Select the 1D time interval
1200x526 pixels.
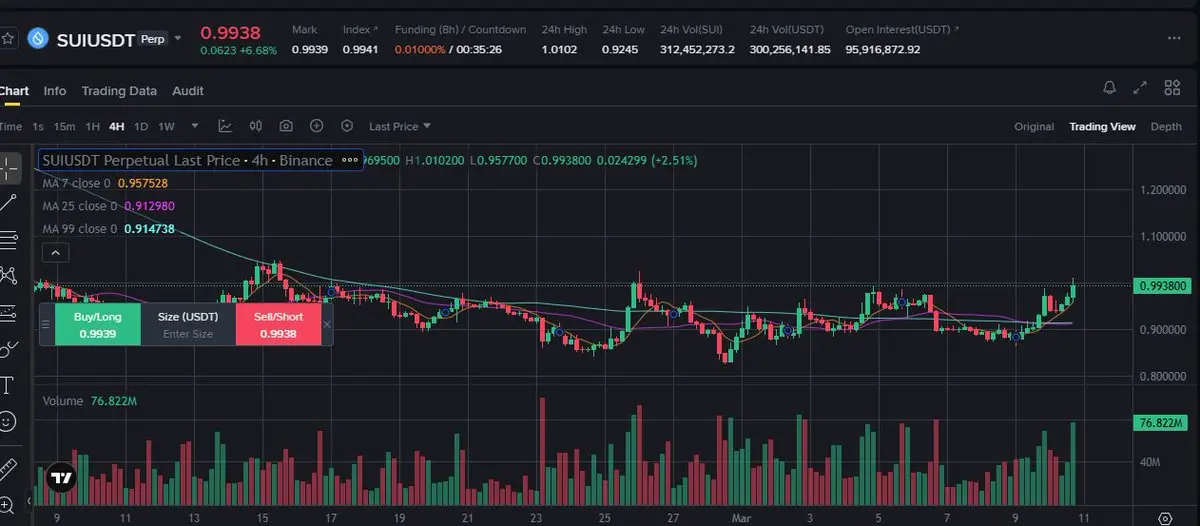pyautogui.click(x=141, y=126)
